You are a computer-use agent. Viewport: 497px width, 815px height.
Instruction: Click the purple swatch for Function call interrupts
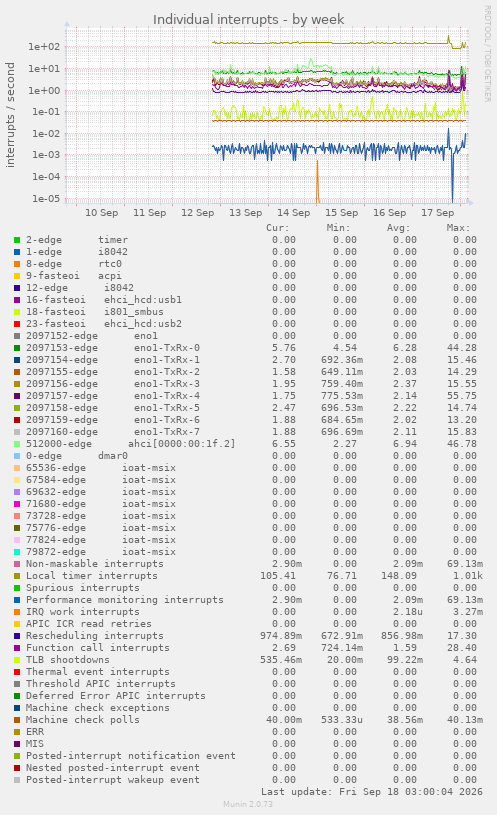17,648
